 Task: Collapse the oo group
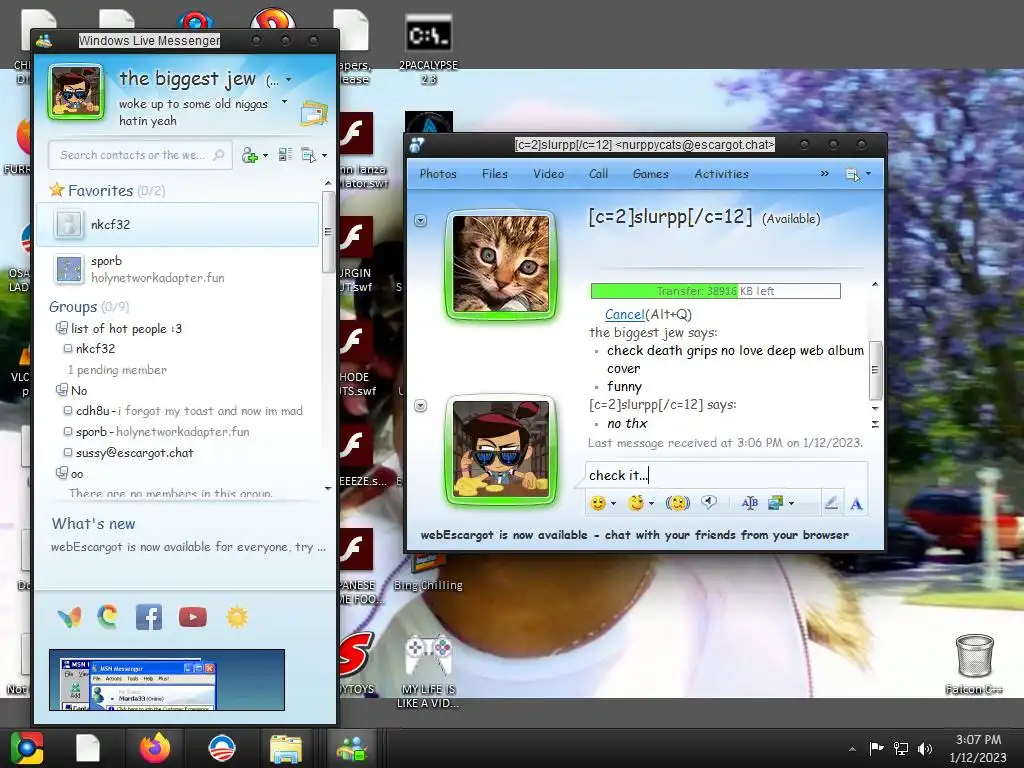pos(61,473)
